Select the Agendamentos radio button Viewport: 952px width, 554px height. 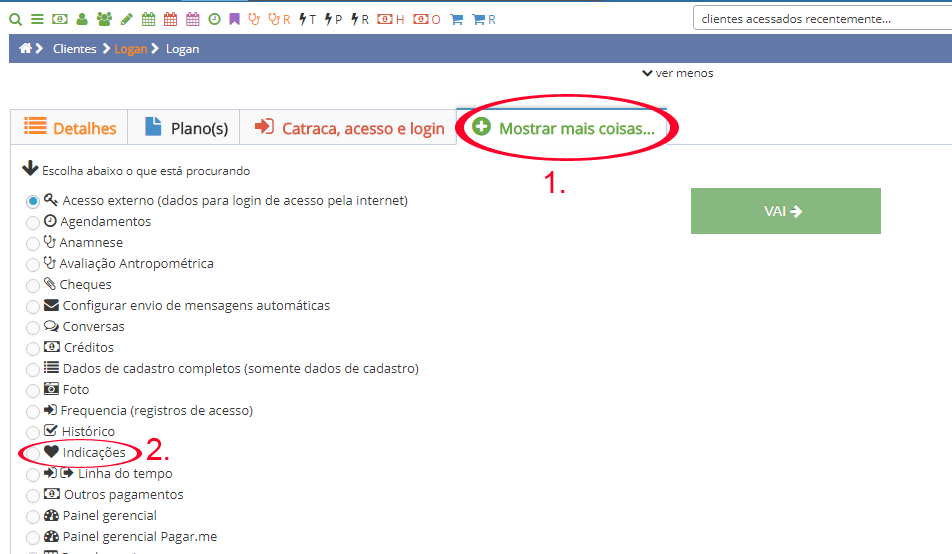pos(33,222)
